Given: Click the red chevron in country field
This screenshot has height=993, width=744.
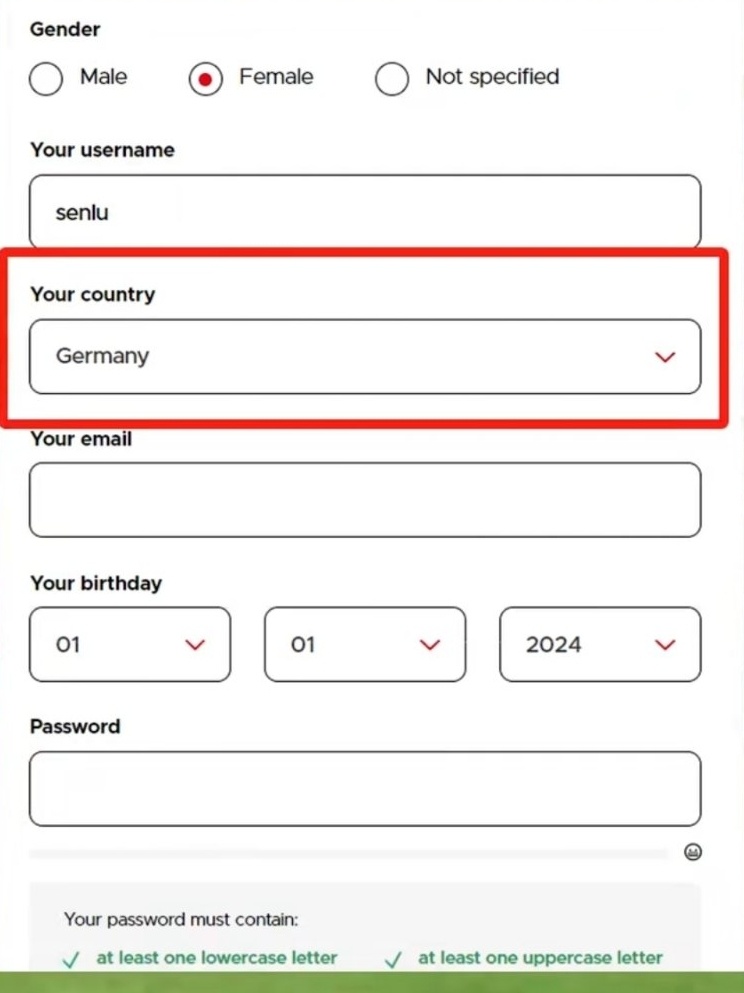Looking at the screenshot, I should 665,357.
